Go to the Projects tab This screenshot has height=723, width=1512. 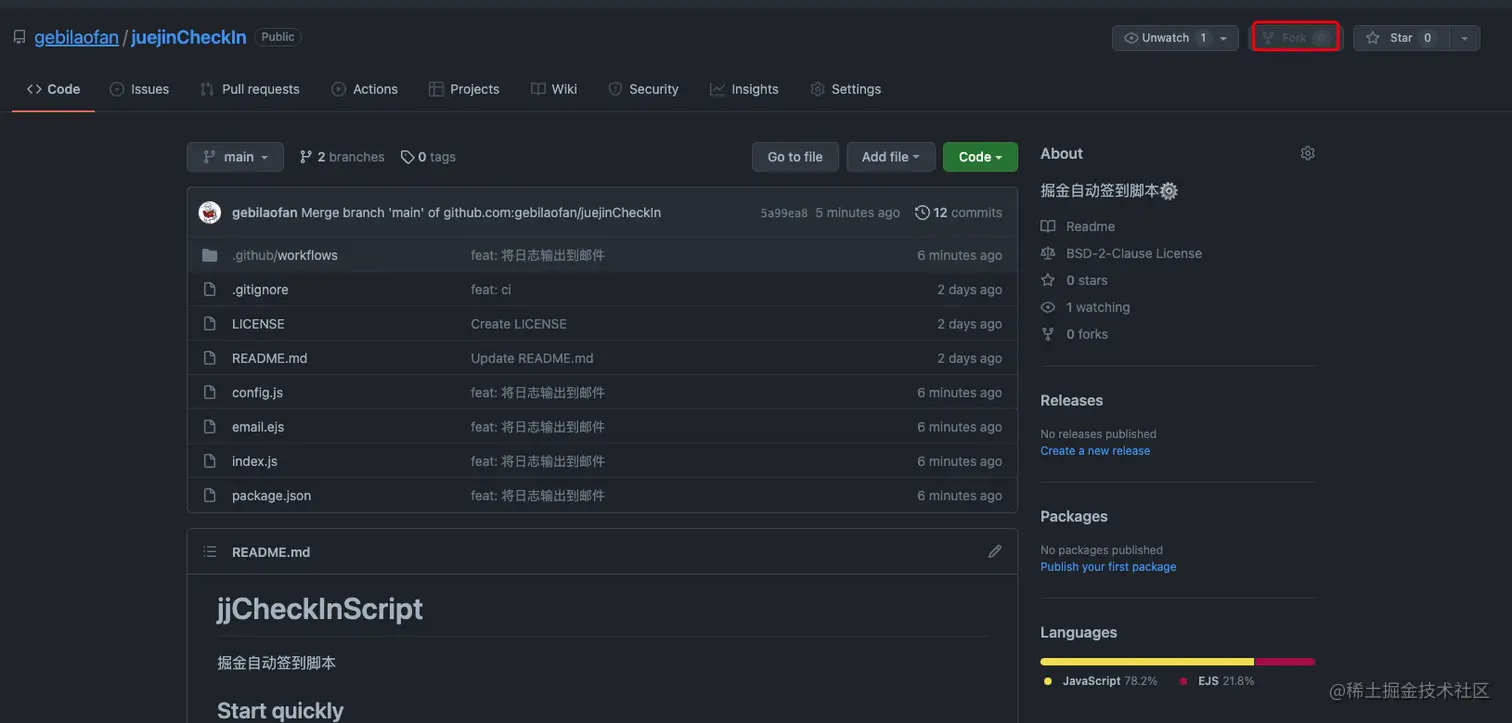coord(463,89)
